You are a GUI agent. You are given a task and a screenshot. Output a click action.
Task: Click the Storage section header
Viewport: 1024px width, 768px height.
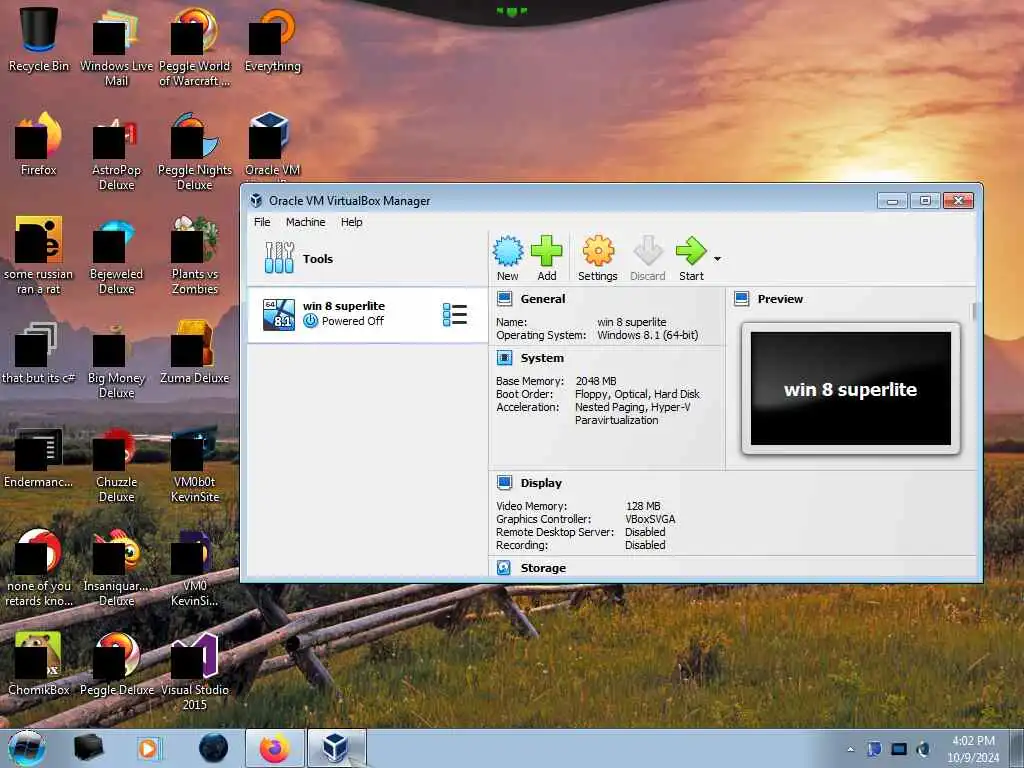(x=543, y=568)
